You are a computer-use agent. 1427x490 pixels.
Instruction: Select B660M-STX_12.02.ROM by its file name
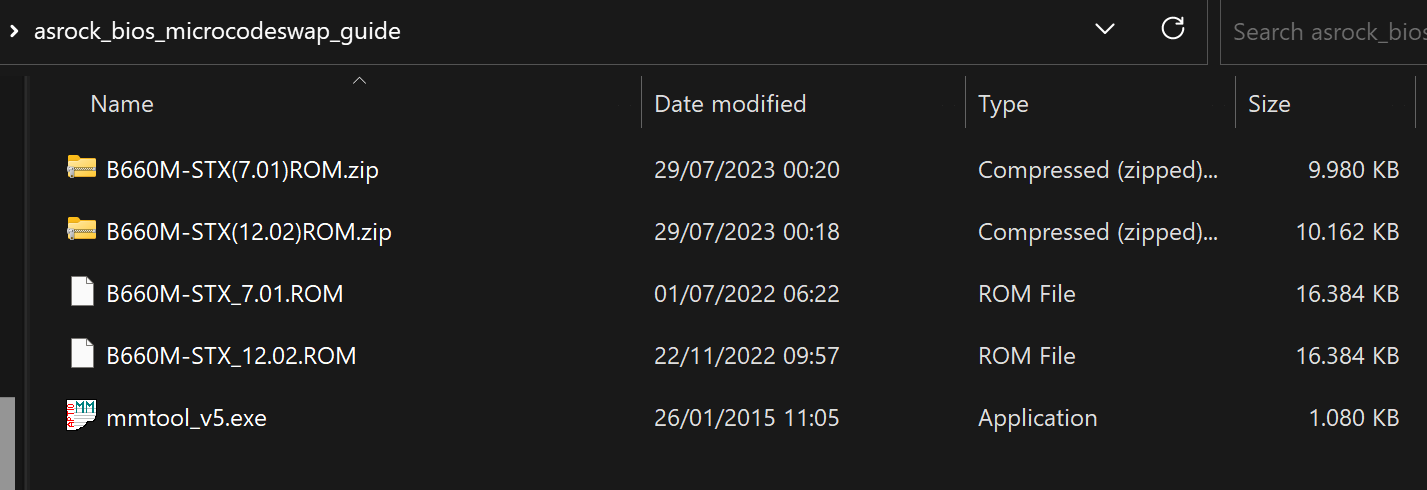[x=231, y=356]
